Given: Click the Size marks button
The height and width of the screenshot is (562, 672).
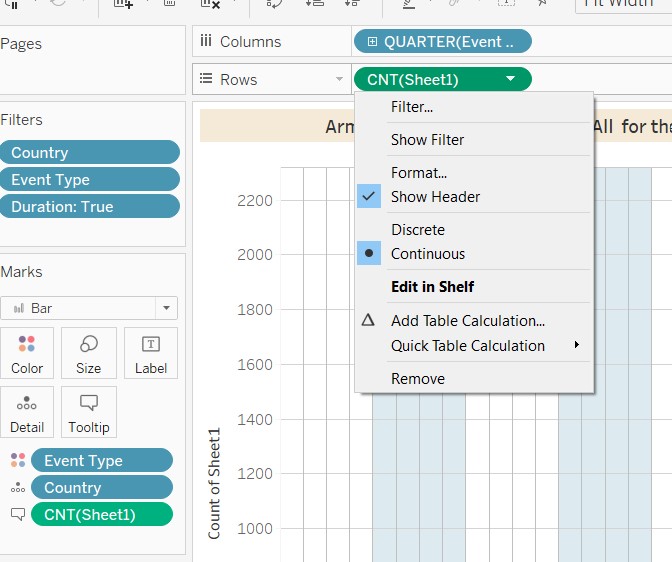Looking at the screenshot, I should click(88, 353).
